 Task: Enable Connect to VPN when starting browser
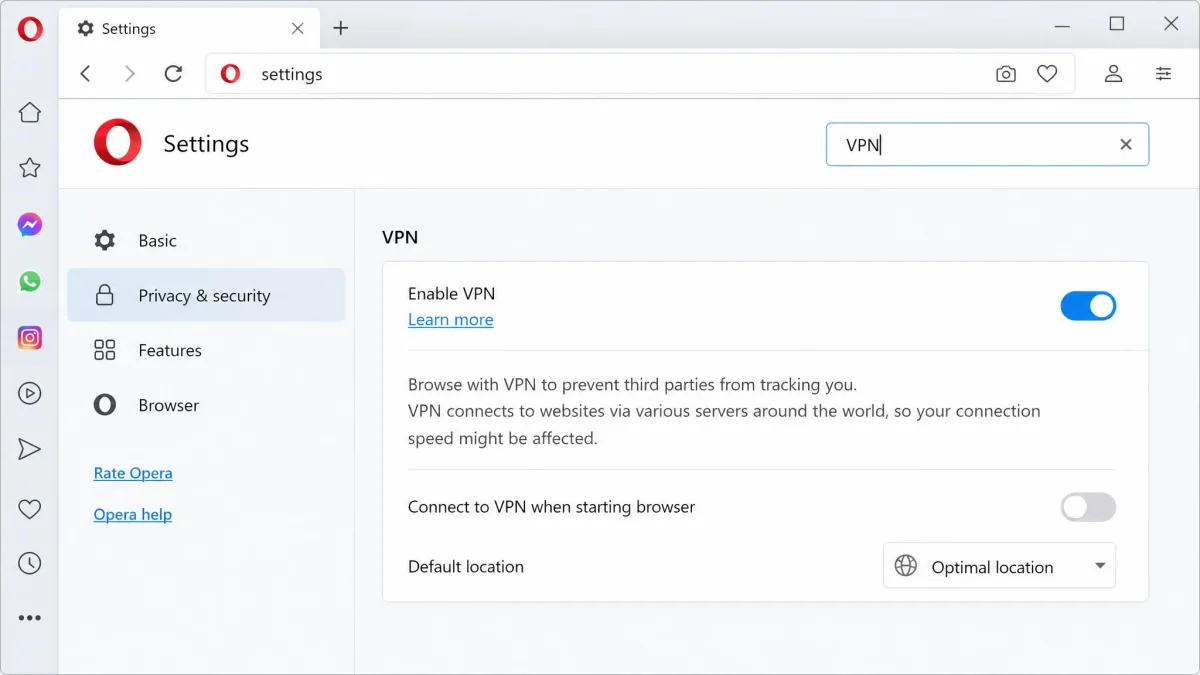click(x=1088, y=507)
